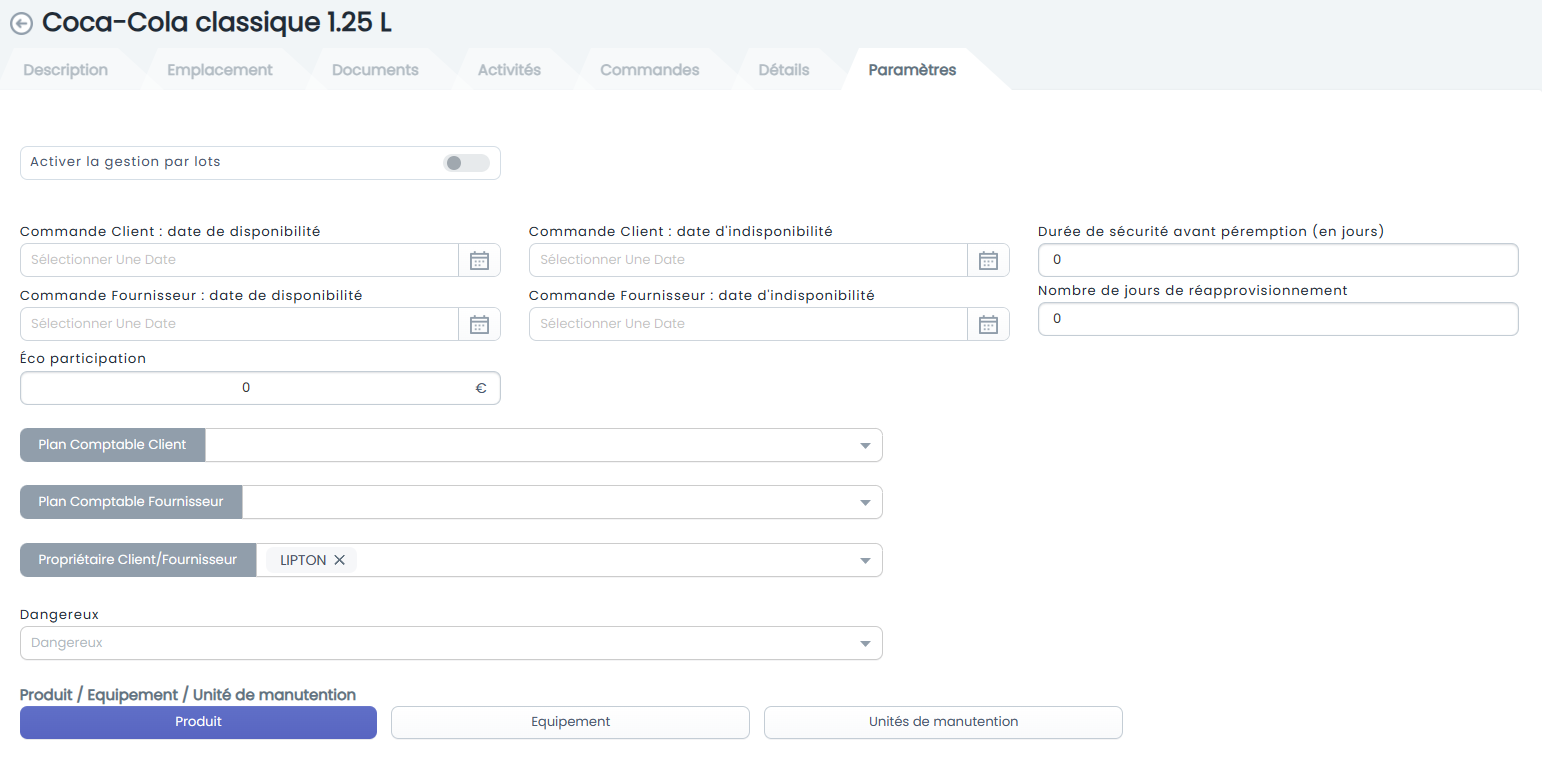Switch to the Détails tab

pos(784,70)
